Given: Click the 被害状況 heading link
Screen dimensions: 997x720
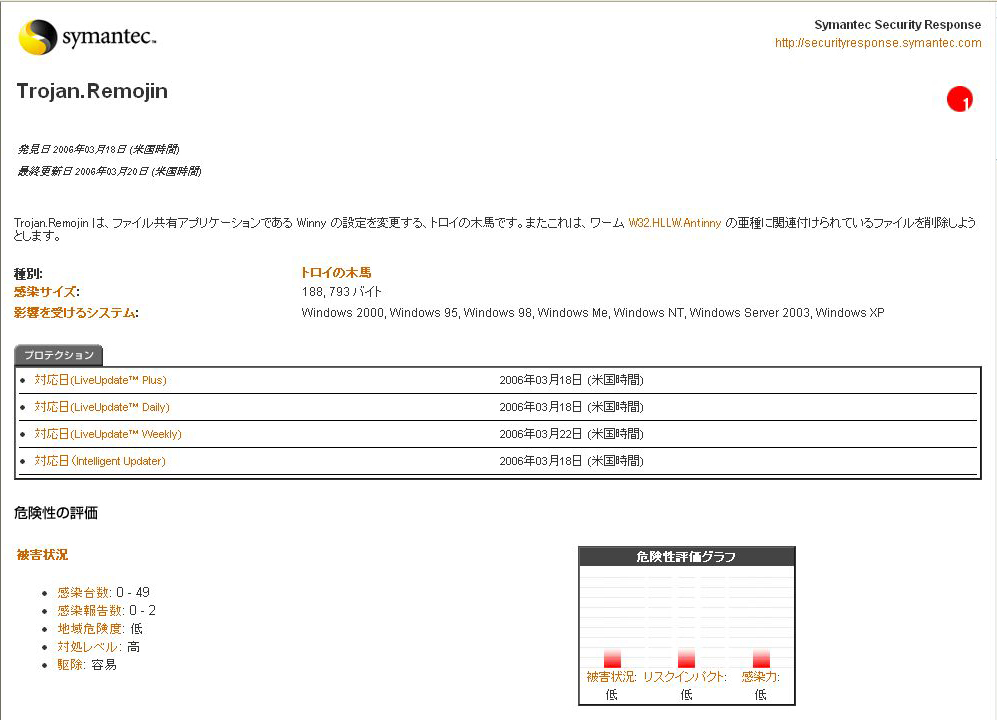Looking at the screenshot, I should click(42, 555).
